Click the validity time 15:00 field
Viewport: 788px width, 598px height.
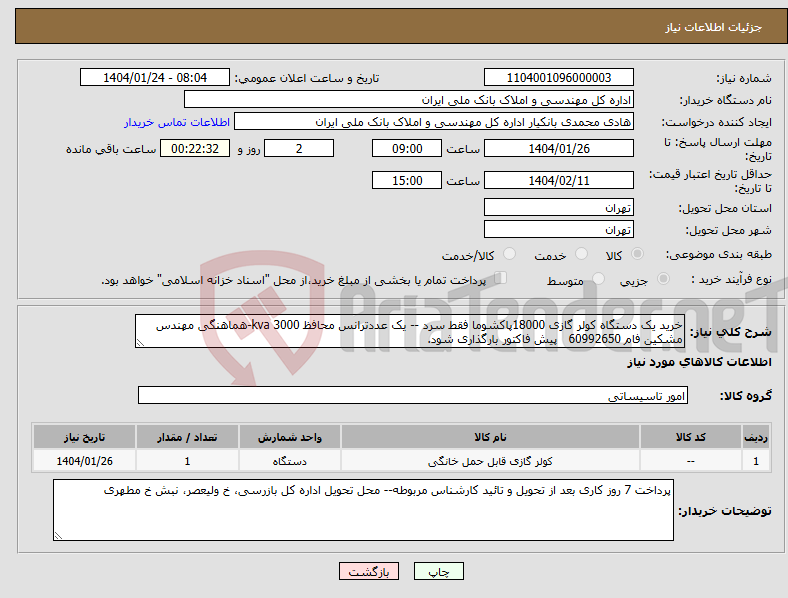[x=407, y=180]
